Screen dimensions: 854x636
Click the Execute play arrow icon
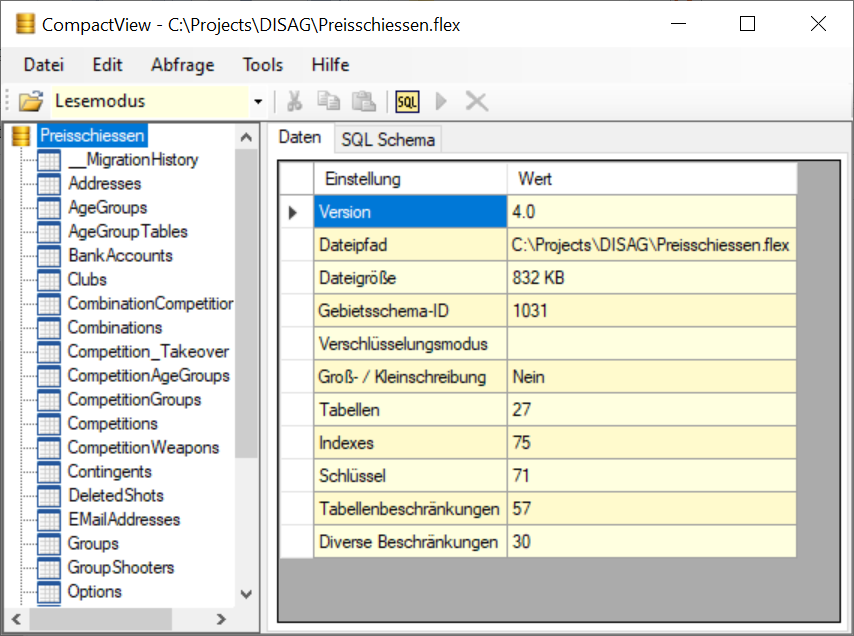tap(442, 101)
